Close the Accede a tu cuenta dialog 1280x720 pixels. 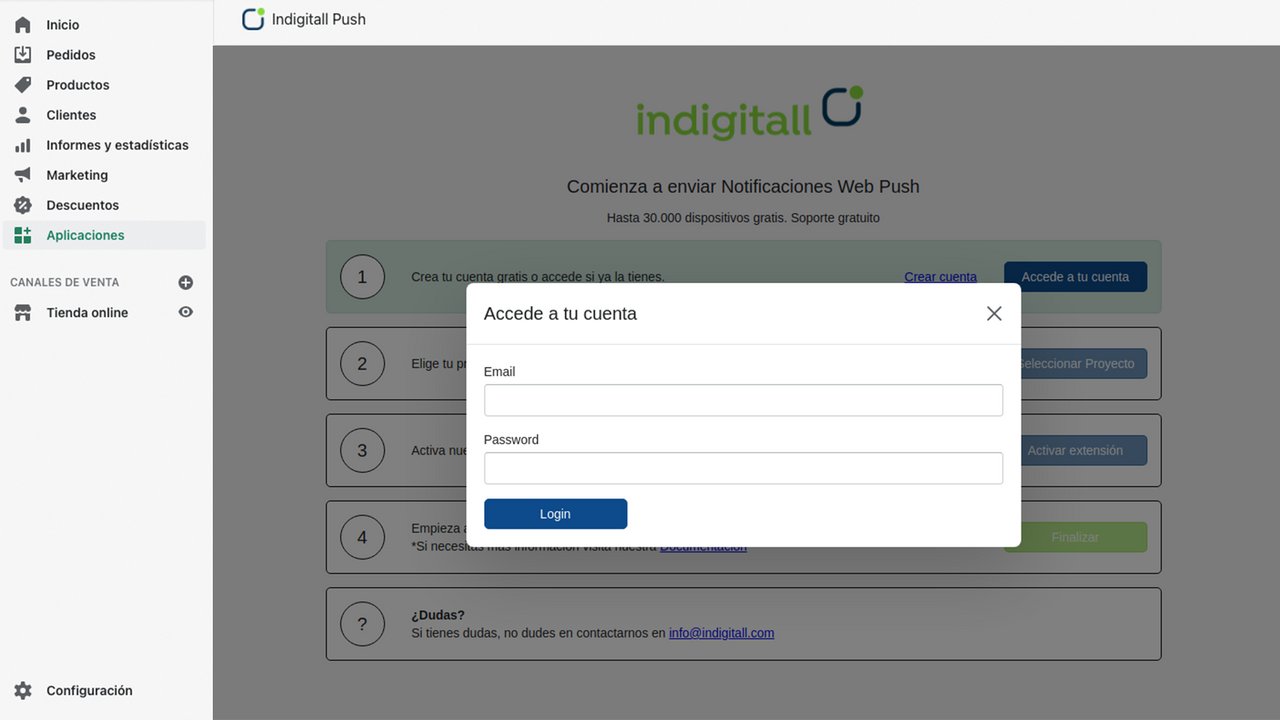click(x=994, y=313)
